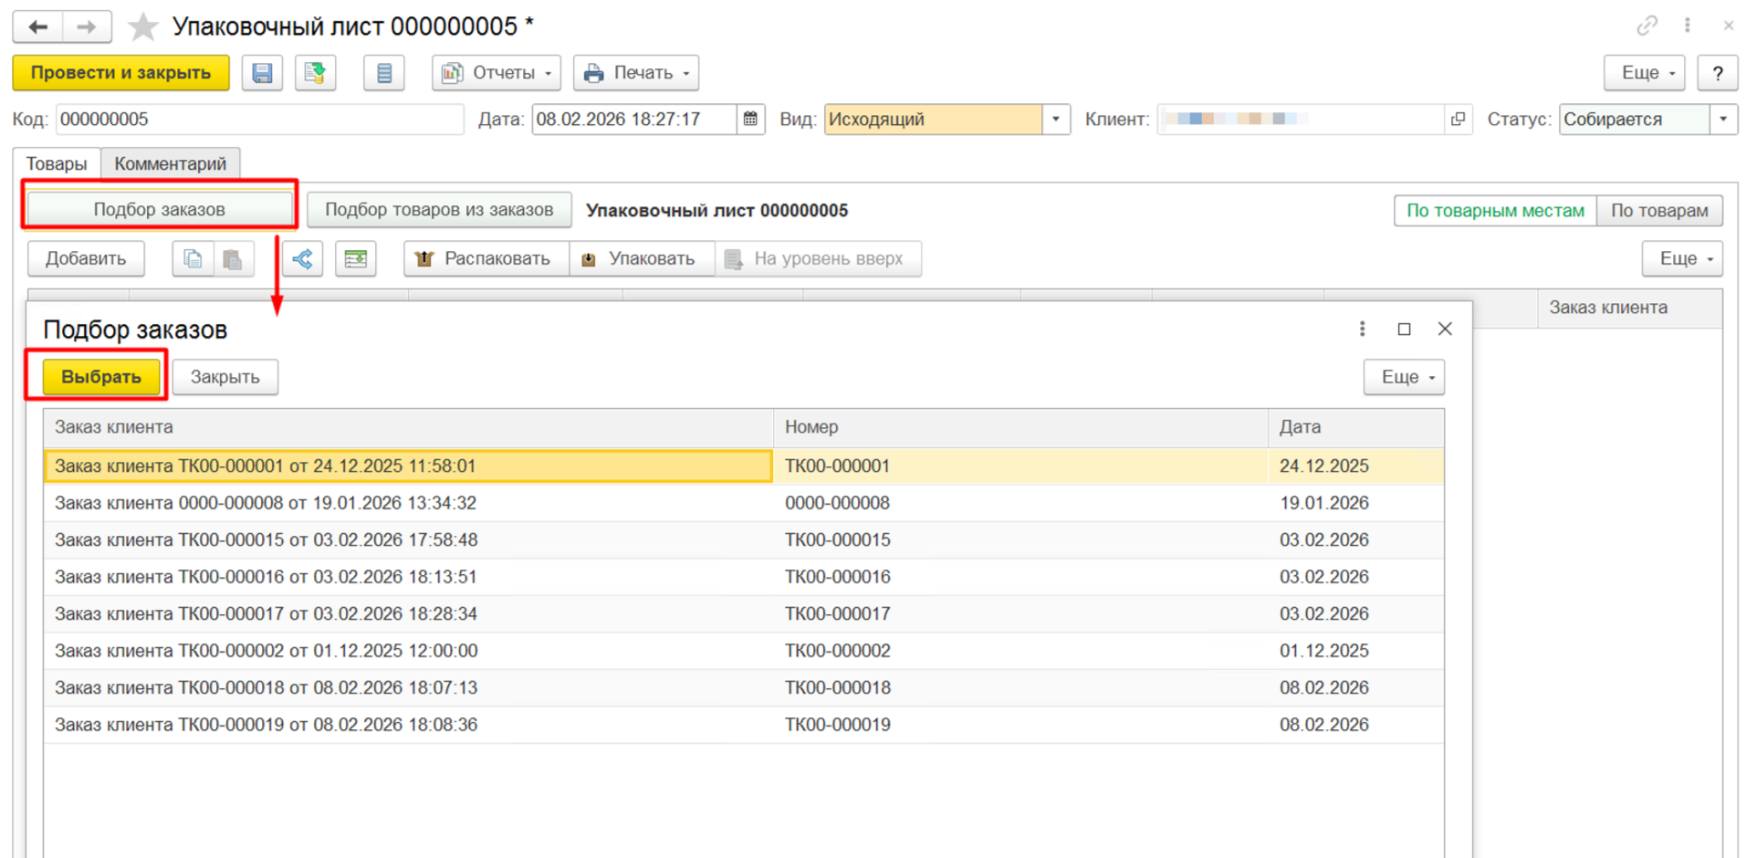Save the document with the floppy disk icon
1746x858 pixels.
(x=262, y=73)
